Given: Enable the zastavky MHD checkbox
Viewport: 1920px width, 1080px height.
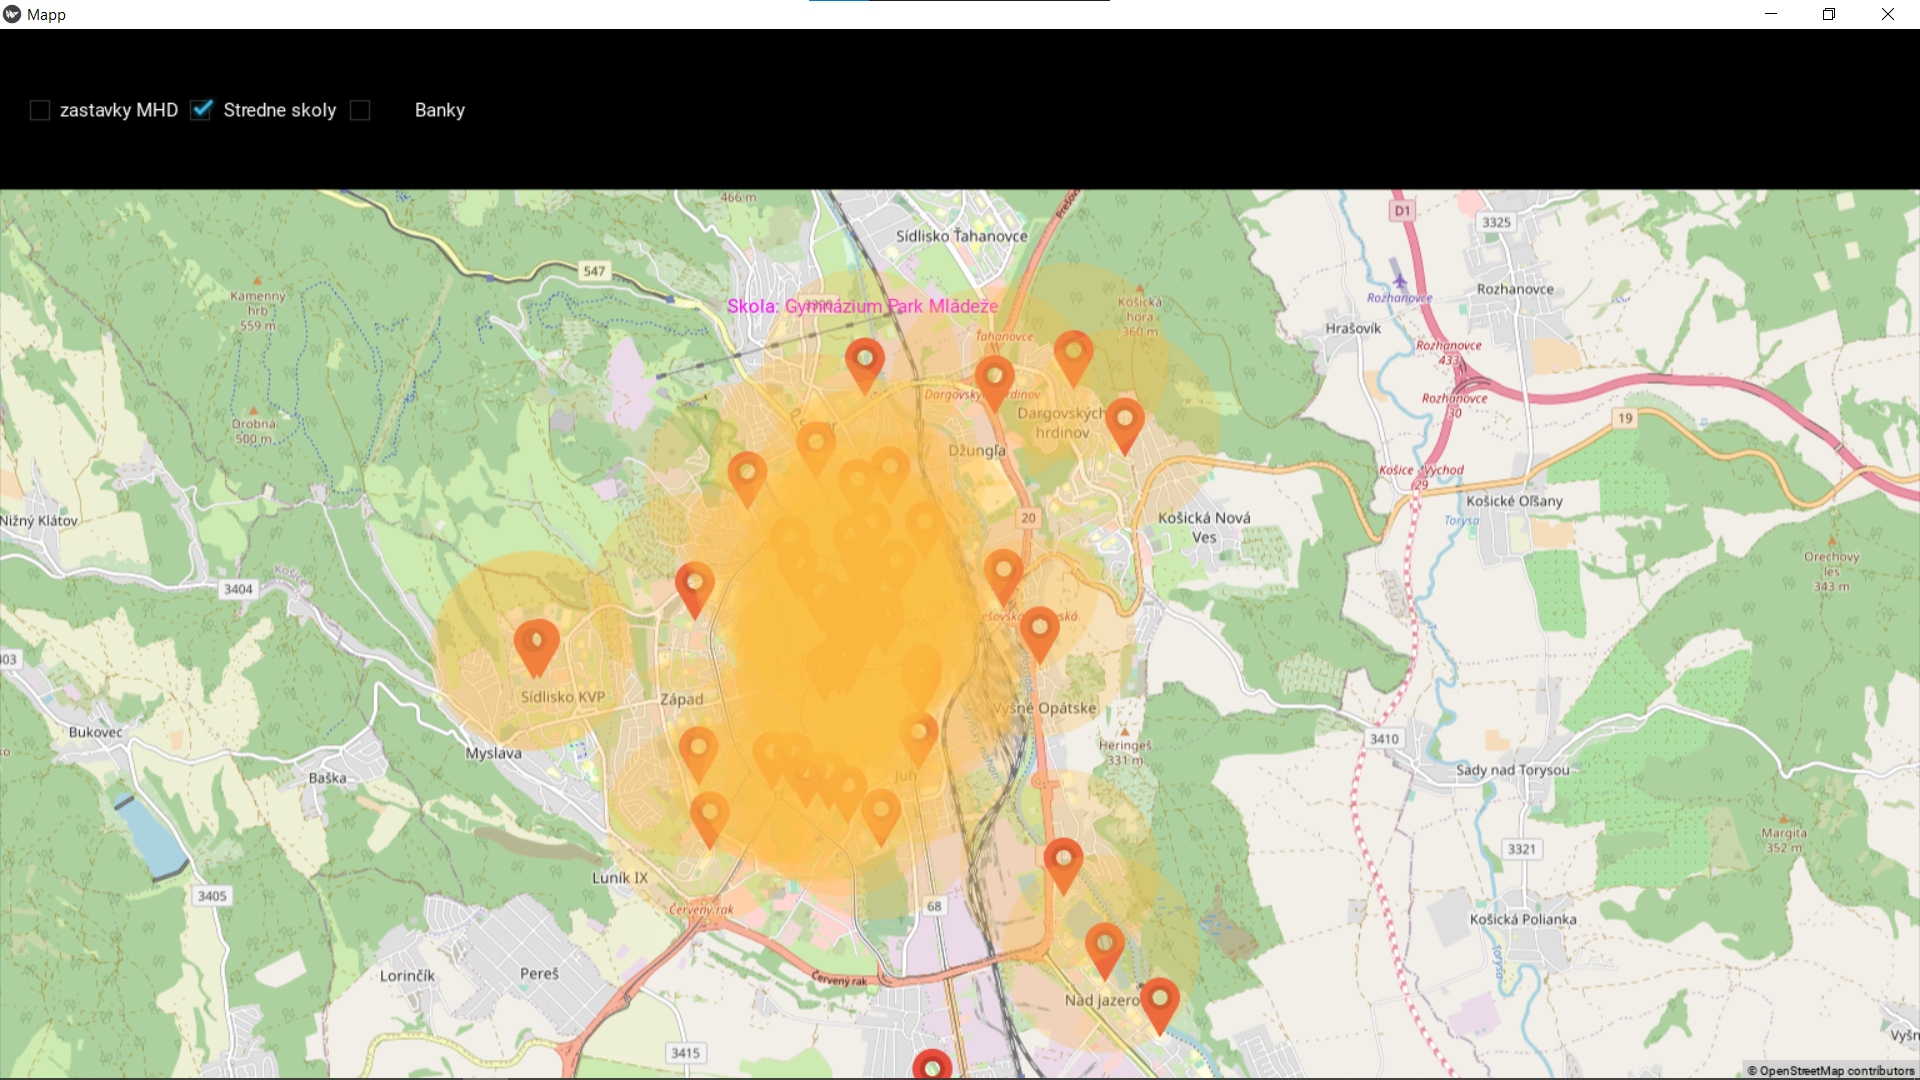Looking at the screenshot, I should [40, 110].
